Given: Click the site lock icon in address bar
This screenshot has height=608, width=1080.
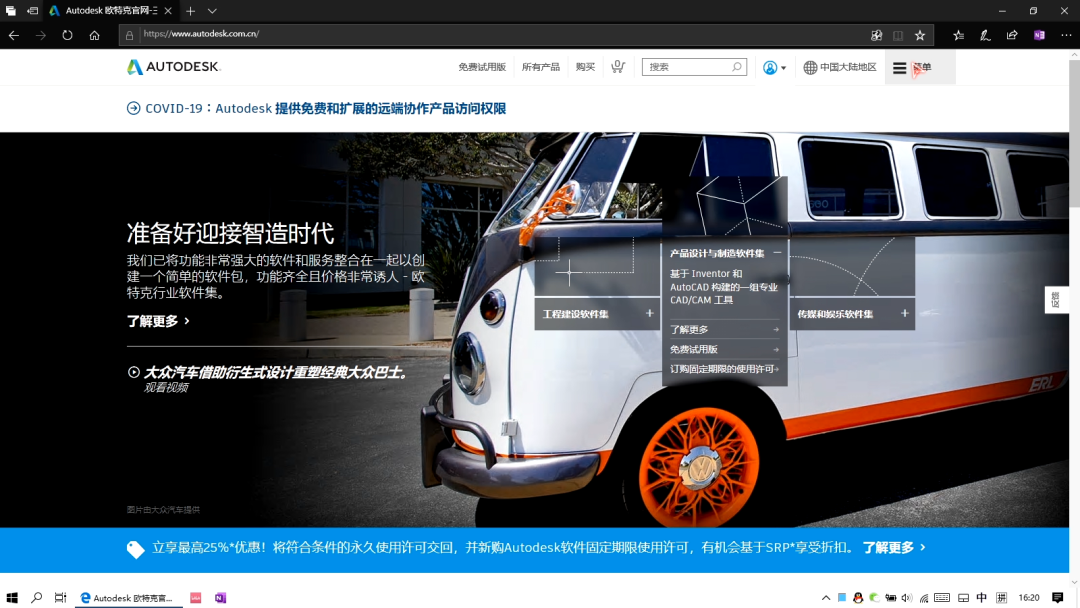Looking at the screenshot, I should coord(129,35).
